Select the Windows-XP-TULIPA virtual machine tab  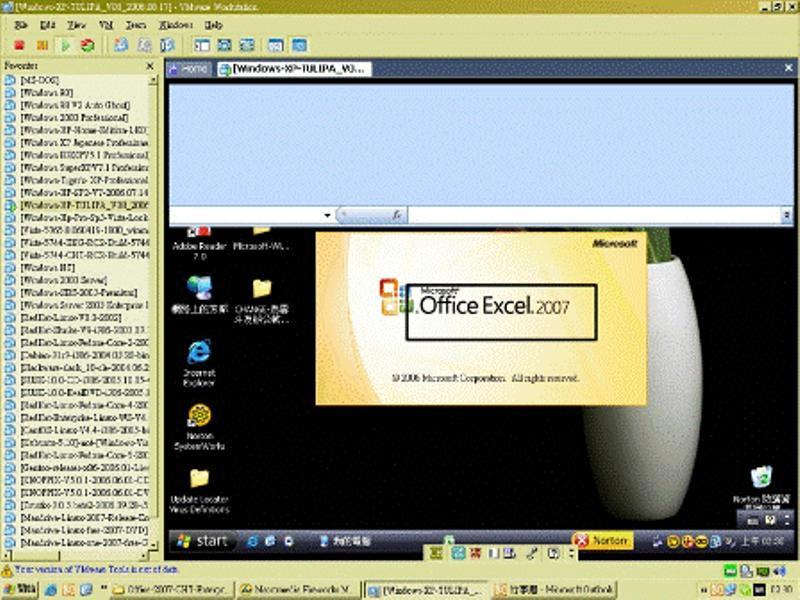(x=294, y=69)
